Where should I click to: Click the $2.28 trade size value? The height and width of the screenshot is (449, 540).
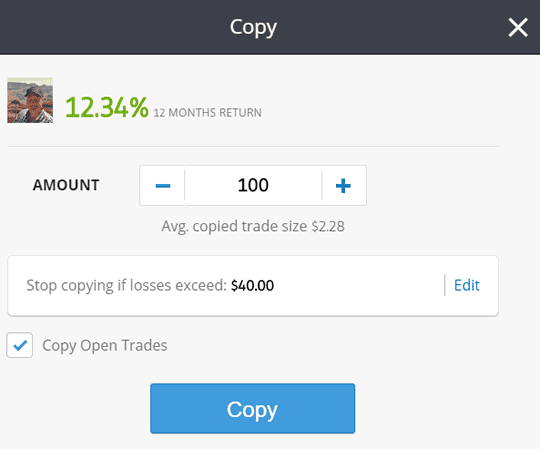[x=328, y=227]
